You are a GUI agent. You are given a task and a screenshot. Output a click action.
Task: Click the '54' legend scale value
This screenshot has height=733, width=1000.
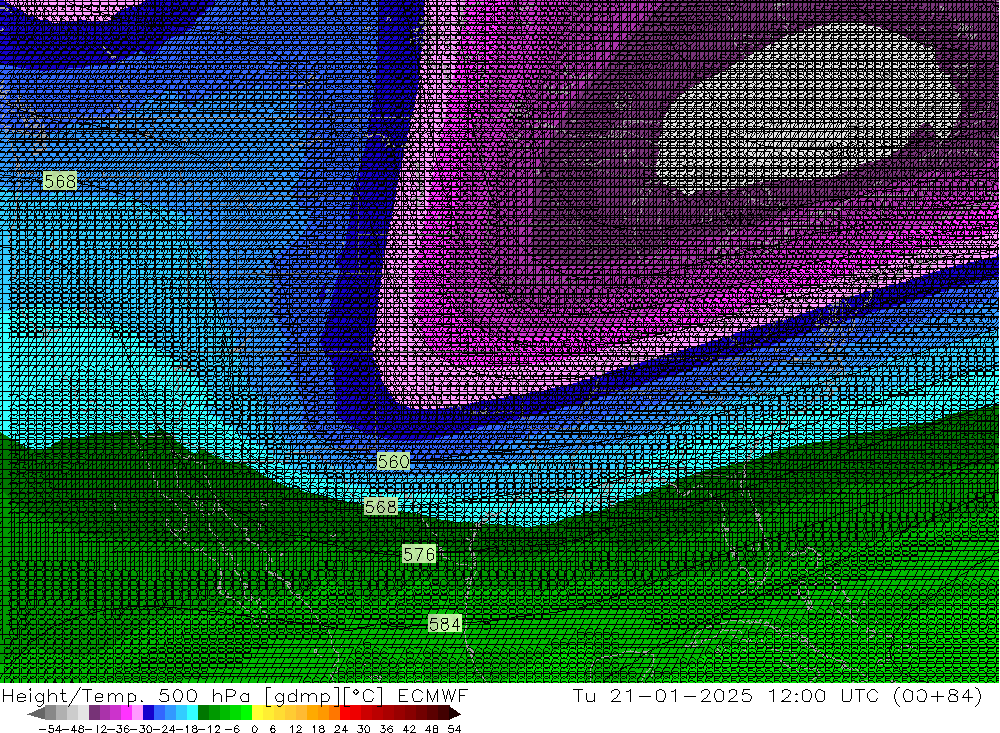(454, 729)
